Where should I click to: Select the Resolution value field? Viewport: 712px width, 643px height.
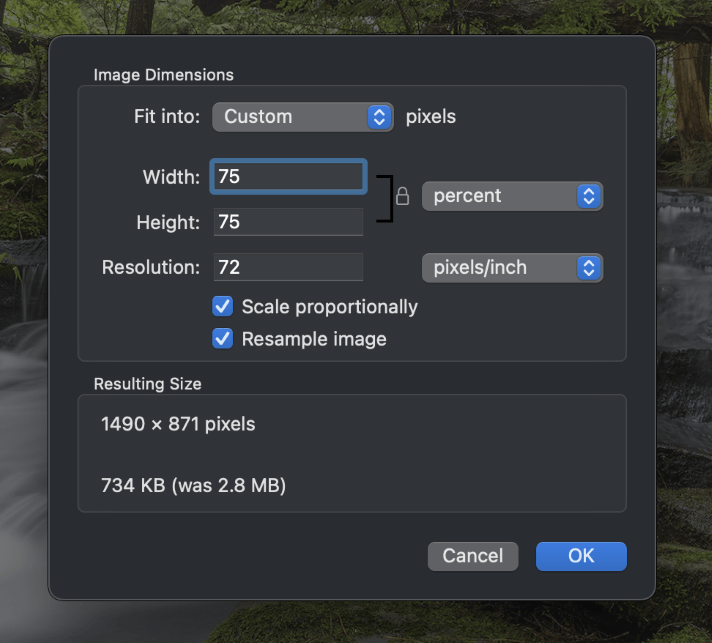pos(288,267)
